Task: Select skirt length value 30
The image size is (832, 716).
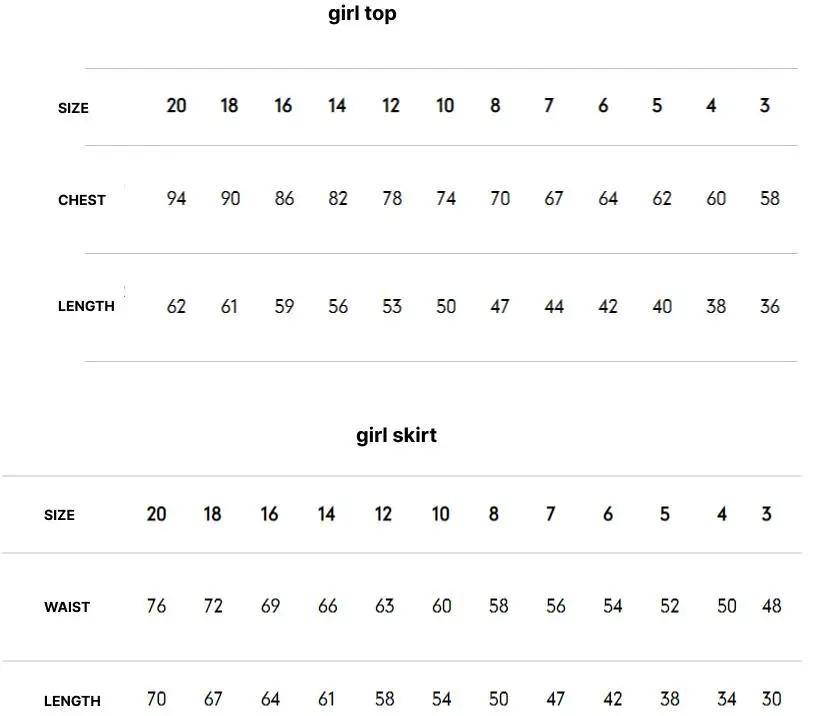Action: (772, 699)
